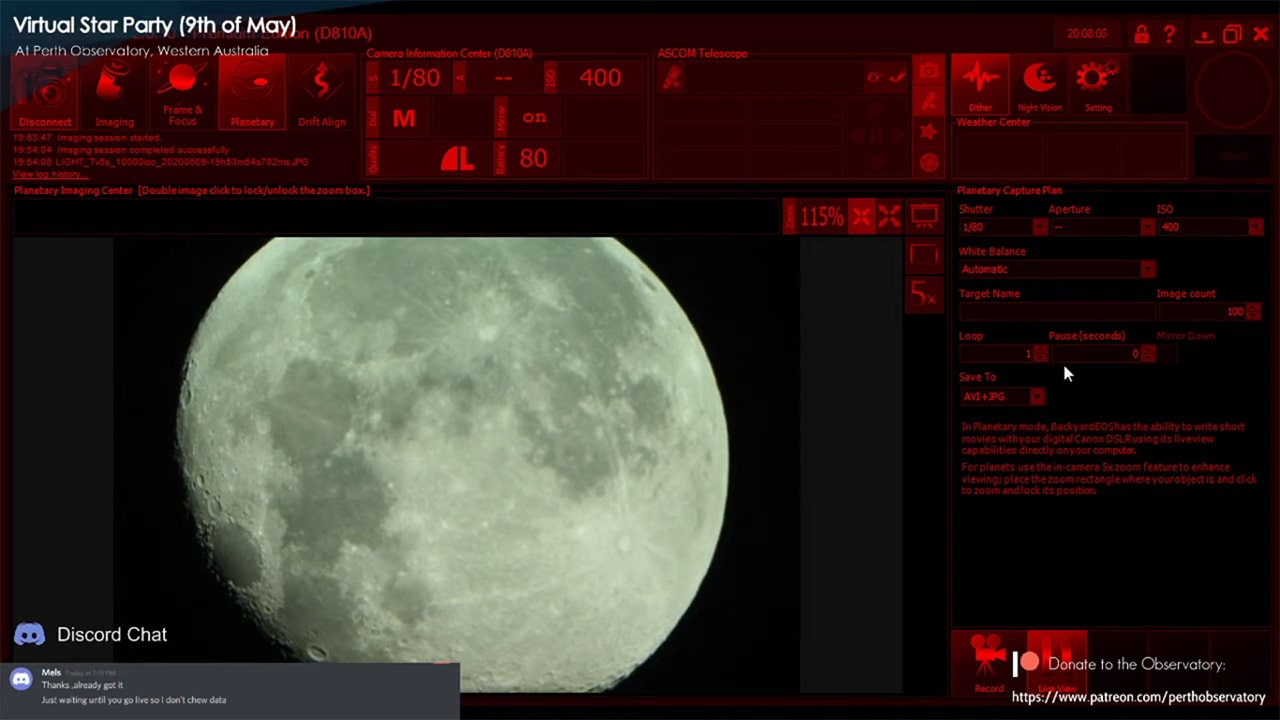Click the Record camera button
The image size is (1280, 720).
pos(988,664)
